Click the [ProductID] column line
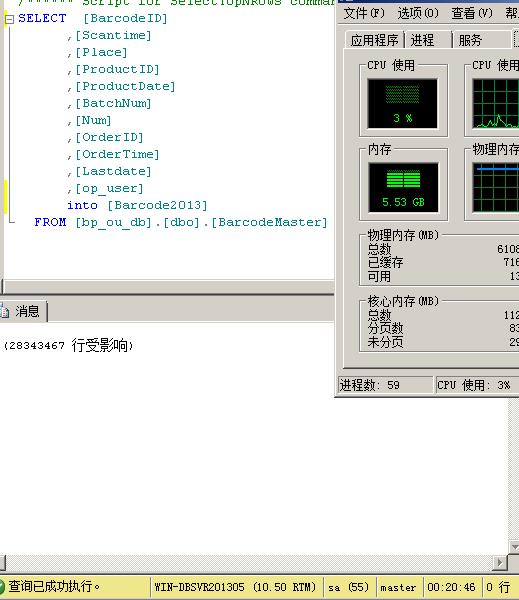This screenshot has width=519, height=600. point(117,69)
